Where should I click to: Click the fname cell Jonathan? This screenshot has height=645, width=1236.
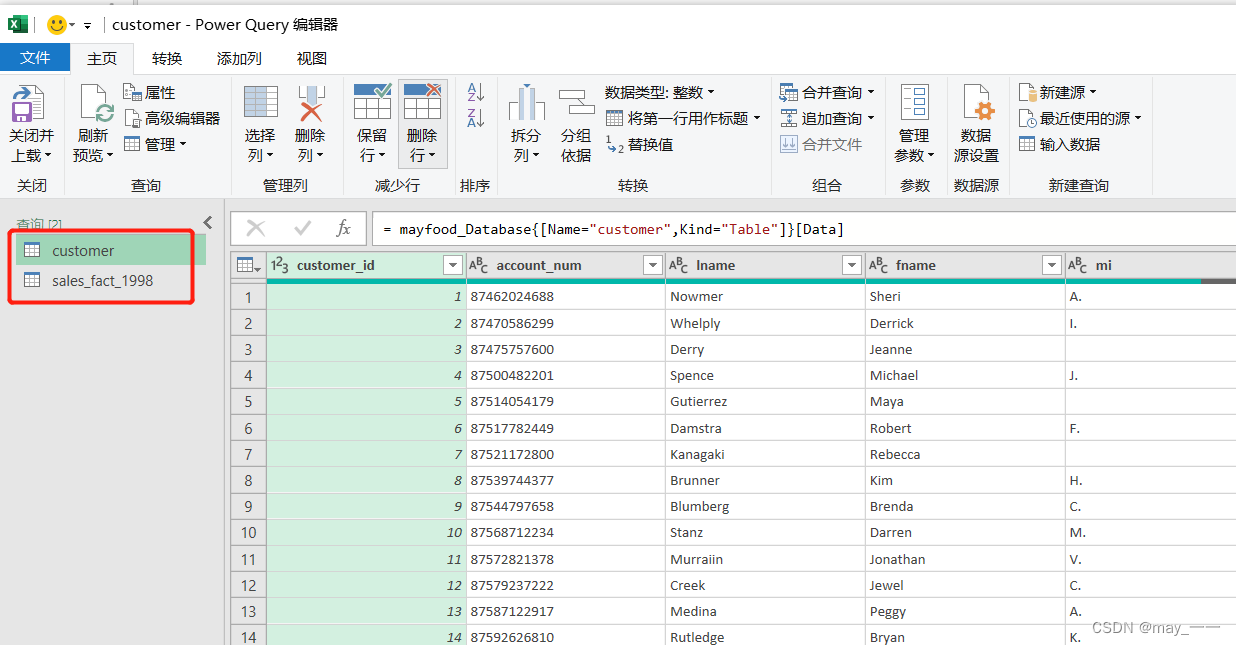[x=965, y=559]
